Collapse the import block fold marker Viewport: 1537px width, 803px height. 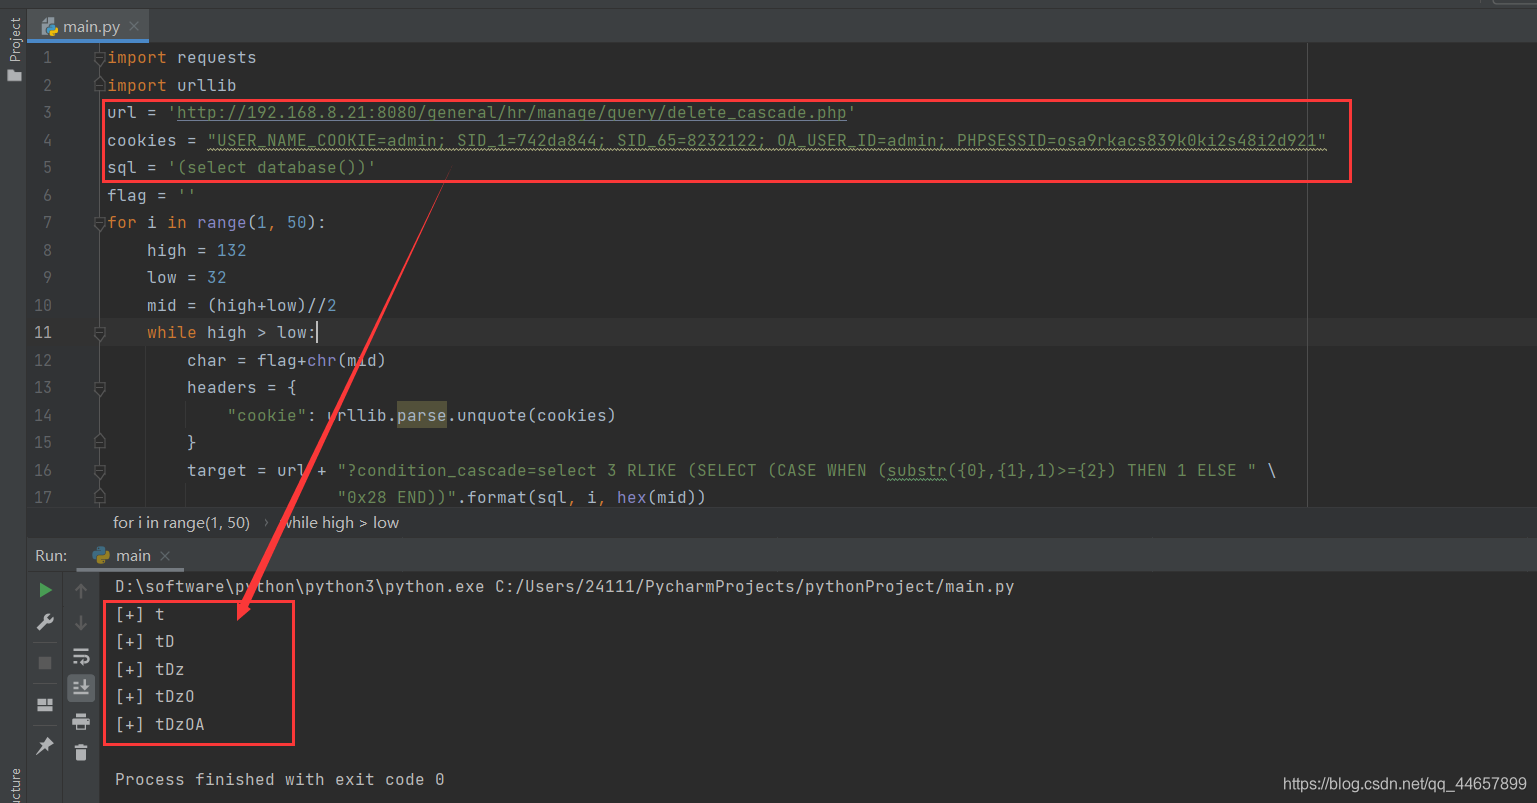pos(99,58)
